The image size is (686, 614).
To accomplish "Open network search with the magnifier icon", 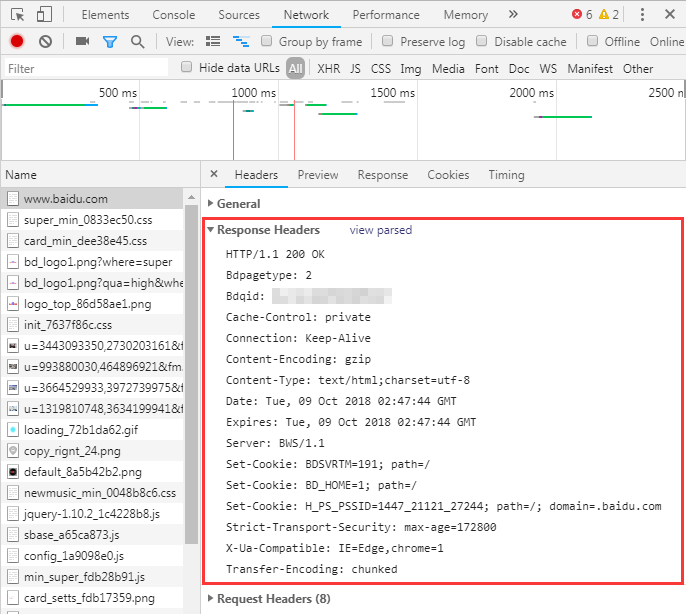I will point(137,42).
